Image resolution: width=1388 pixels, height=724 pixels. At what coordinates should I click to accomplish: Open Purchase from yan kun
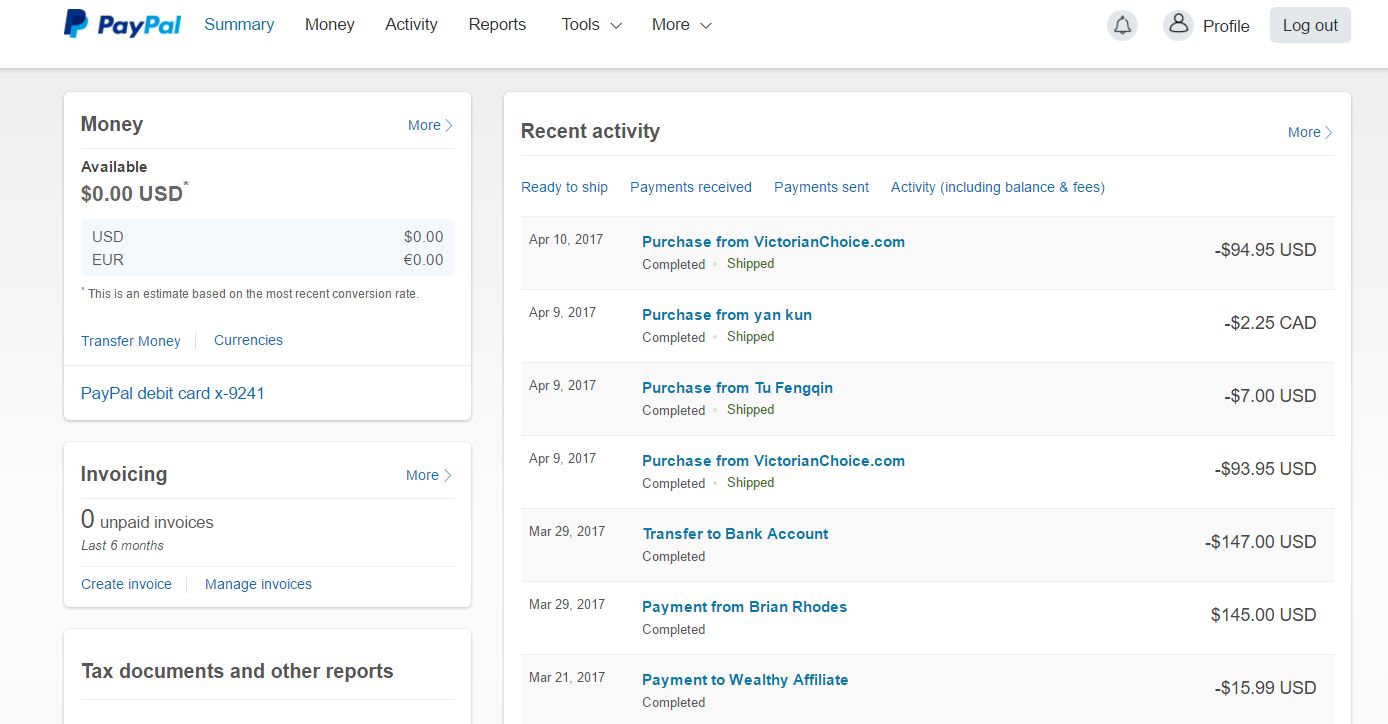tap(727, 314)
